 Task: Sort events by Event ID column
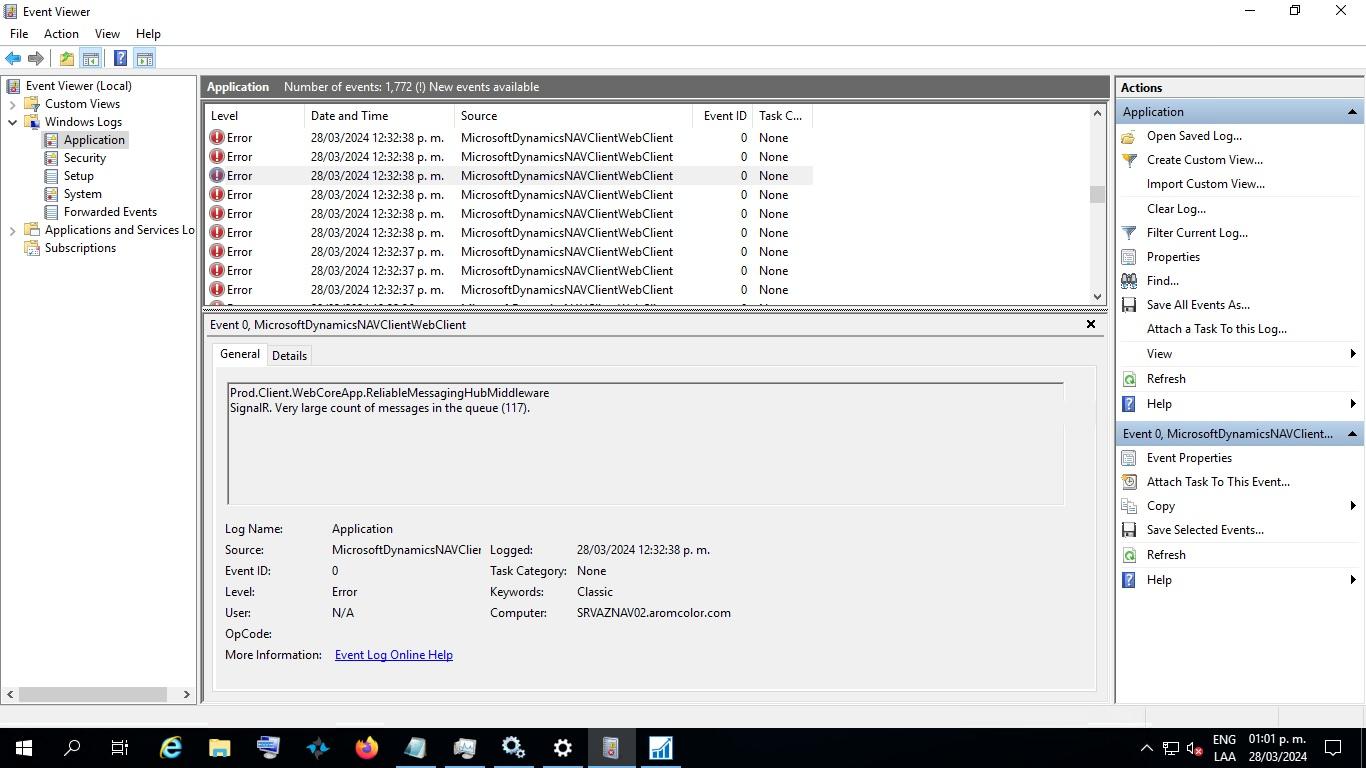point(723,116)
